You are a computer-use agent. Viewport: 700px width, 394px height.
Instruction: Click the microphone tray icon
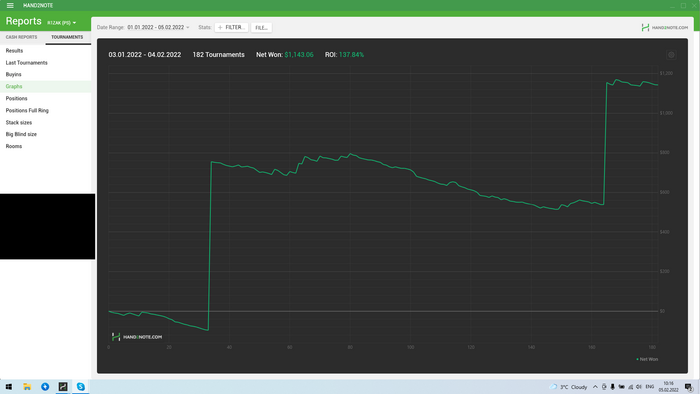612,387
